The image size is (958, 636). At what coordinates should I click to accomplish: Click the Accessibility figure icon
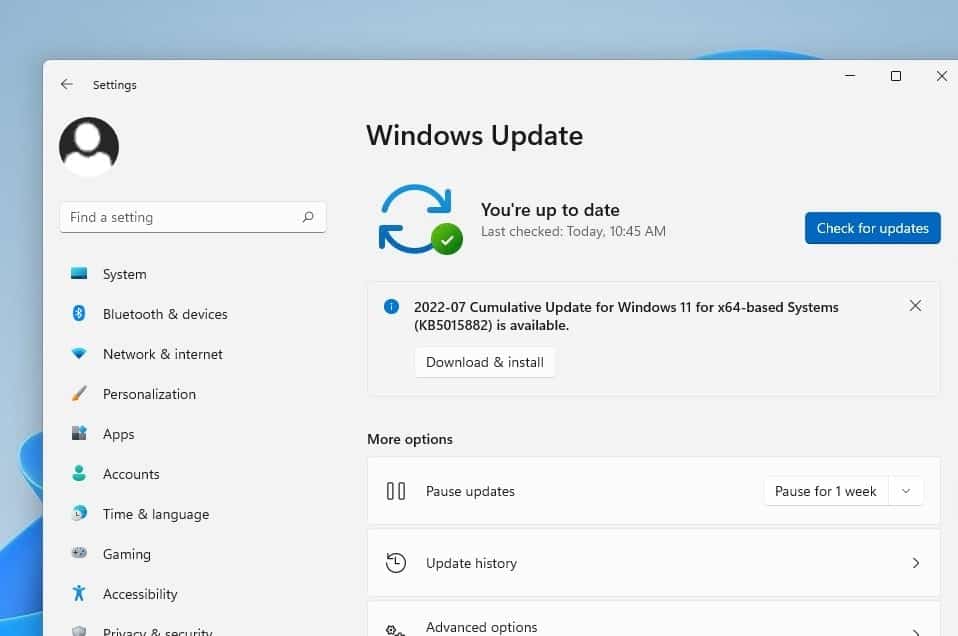click(x=79, y=594)
